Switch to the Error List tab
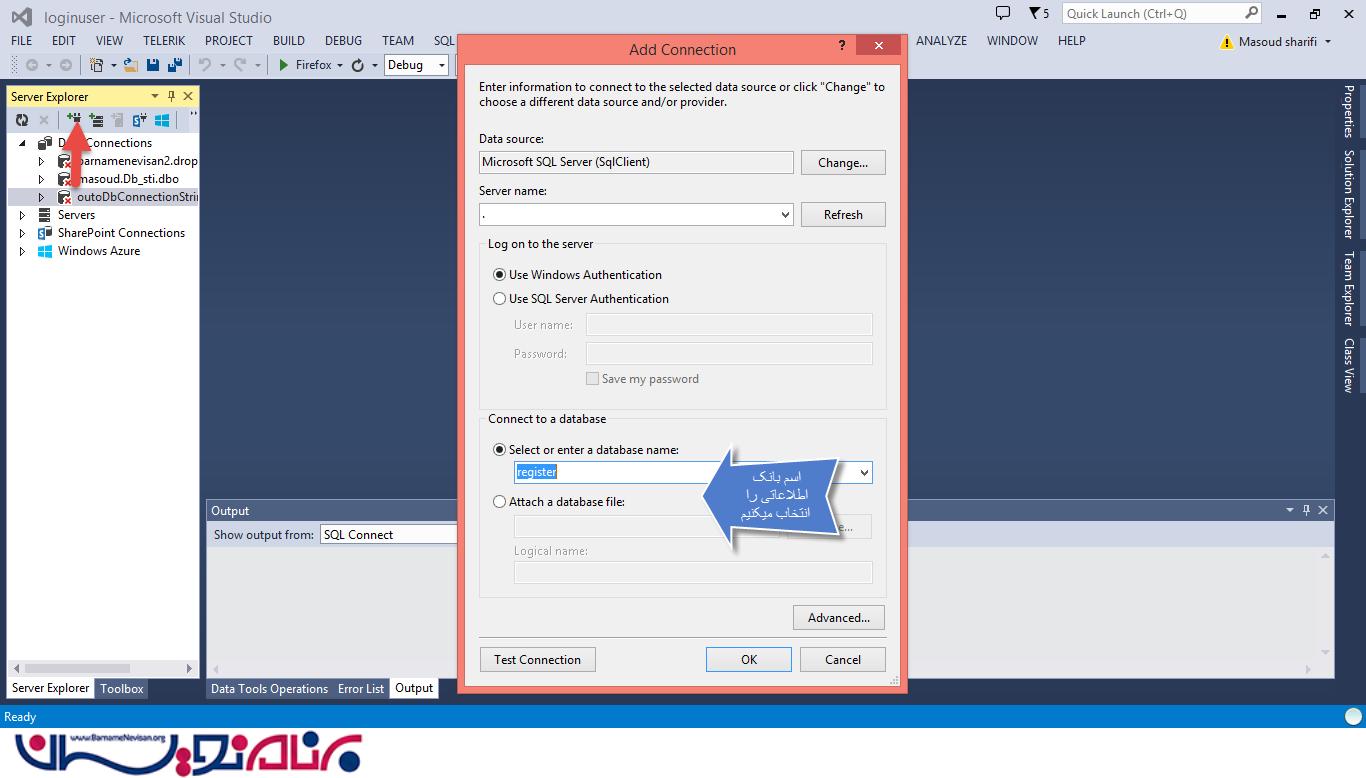This screenshot has height=778, width=1366. [x=360, y=689]
